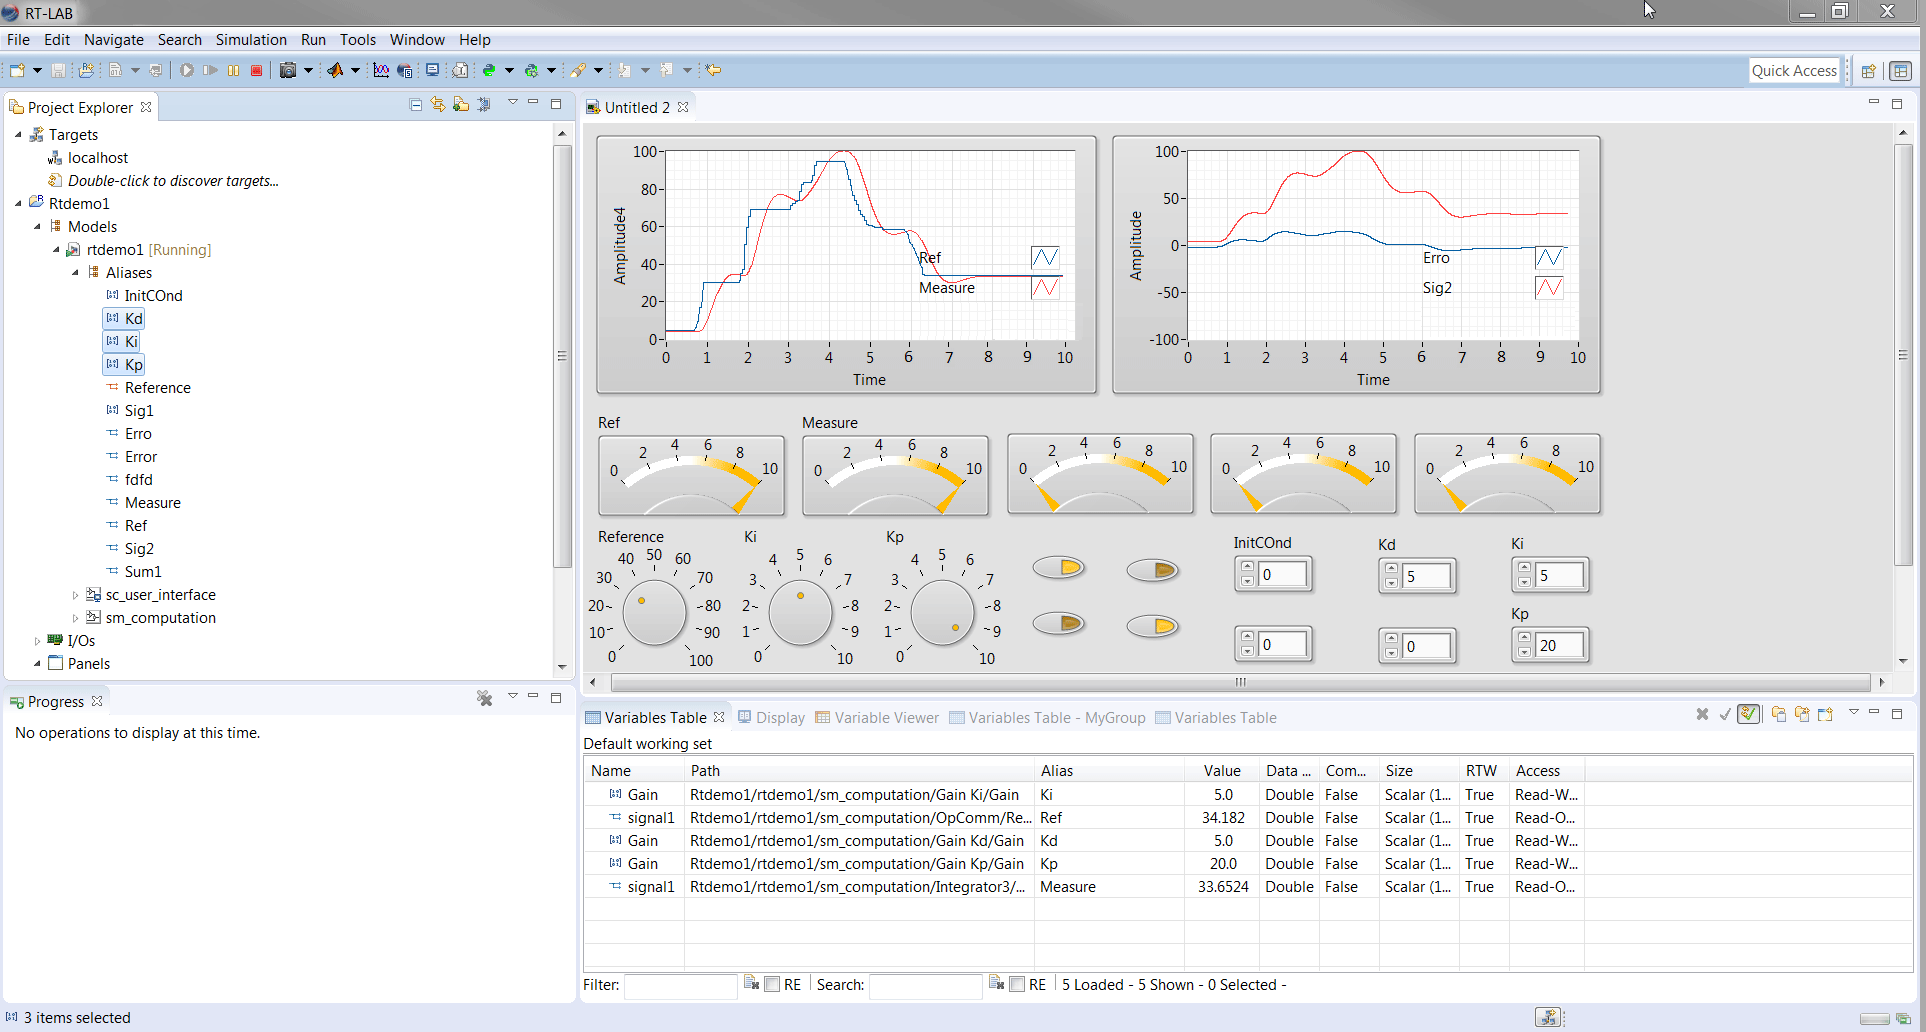This screenshot has width=1926, height=1032.
Task: Expand the sc_user_interface node
Action: (x=75, y=595)
